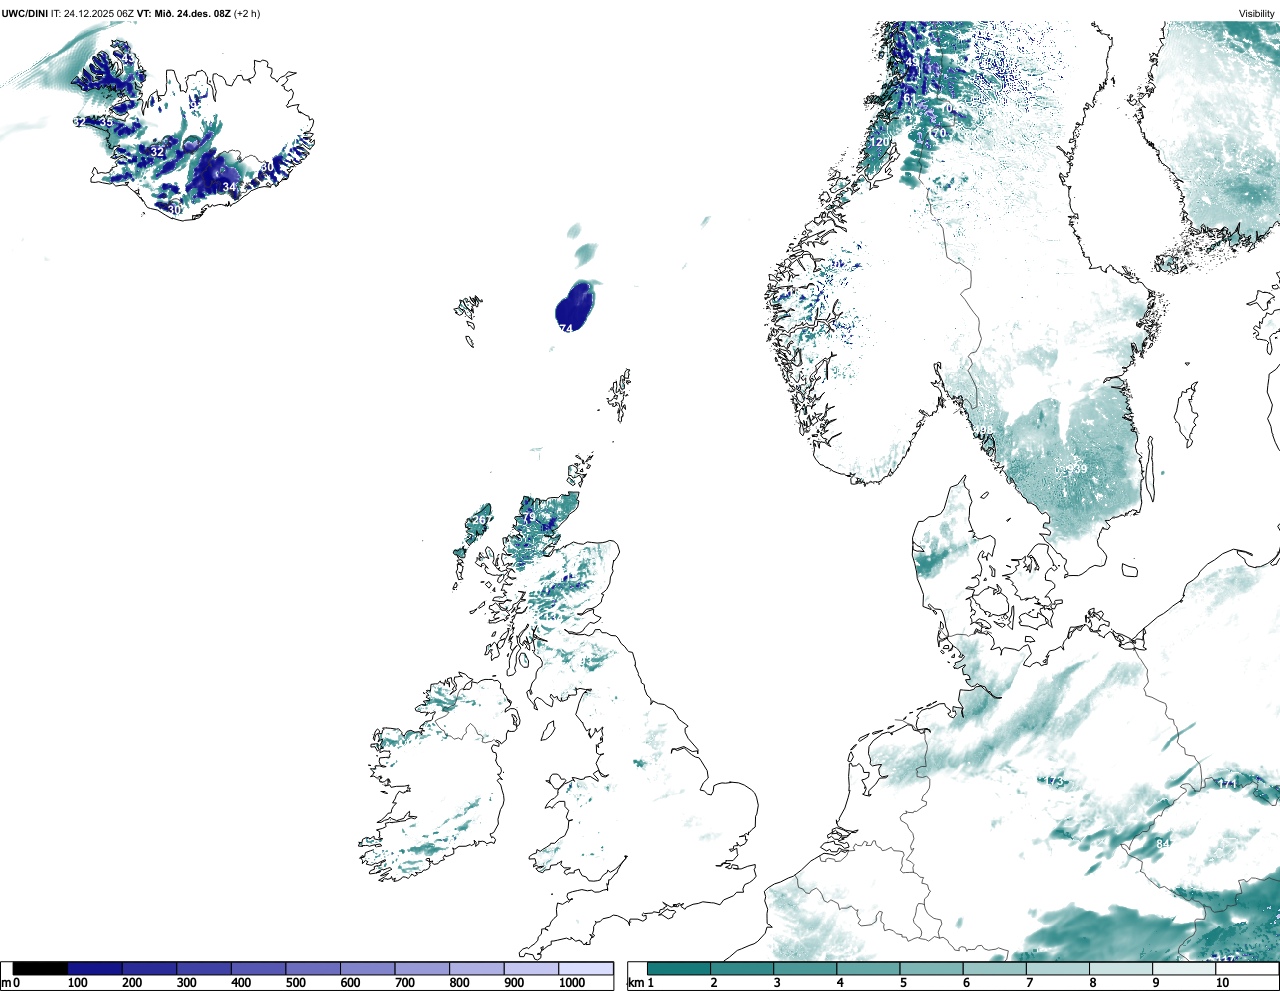Click the 700–800 m legend color swatch
This screenshot has height=991, width=1280.
click(x=422, y=968)
